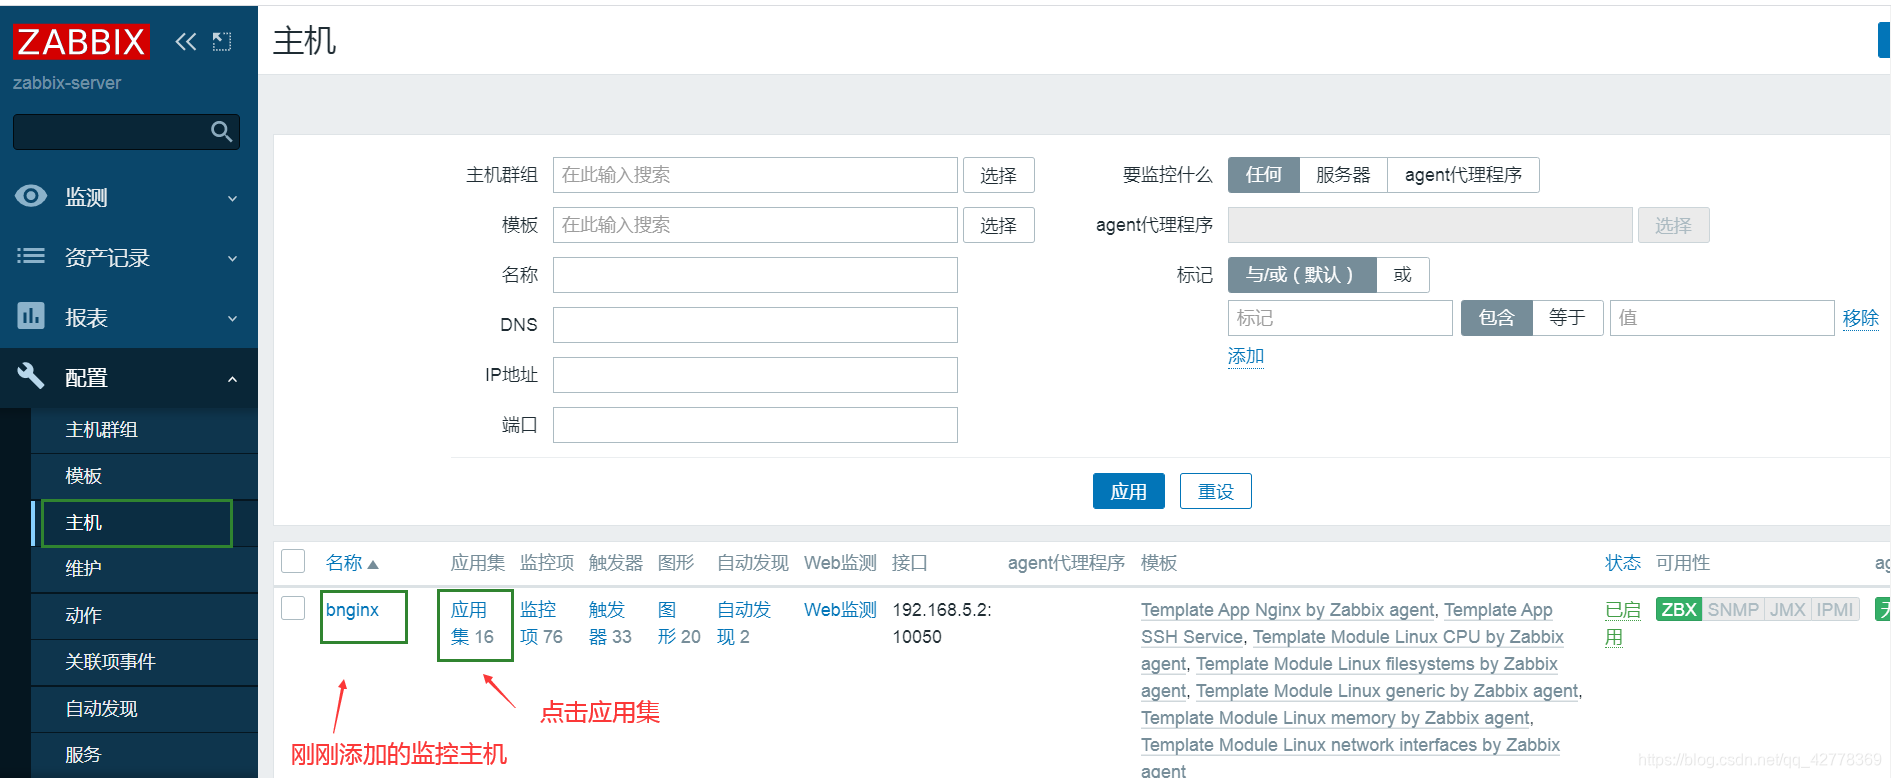This screenshot has width=1891, height=778.
Task: Click the list icon beside 资产记录
Action: (x=31, y=256)
